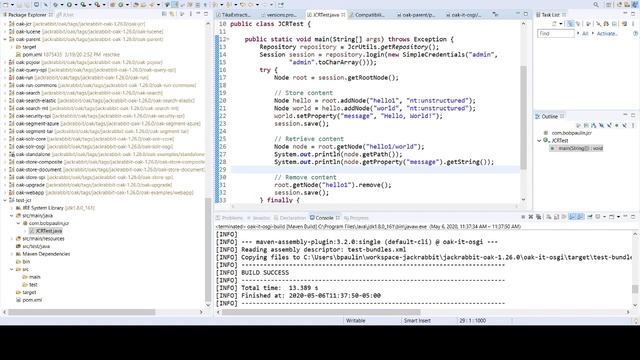Open the Open Console dropdown arrow
The image size is (640, 360).
click(618, 217)
